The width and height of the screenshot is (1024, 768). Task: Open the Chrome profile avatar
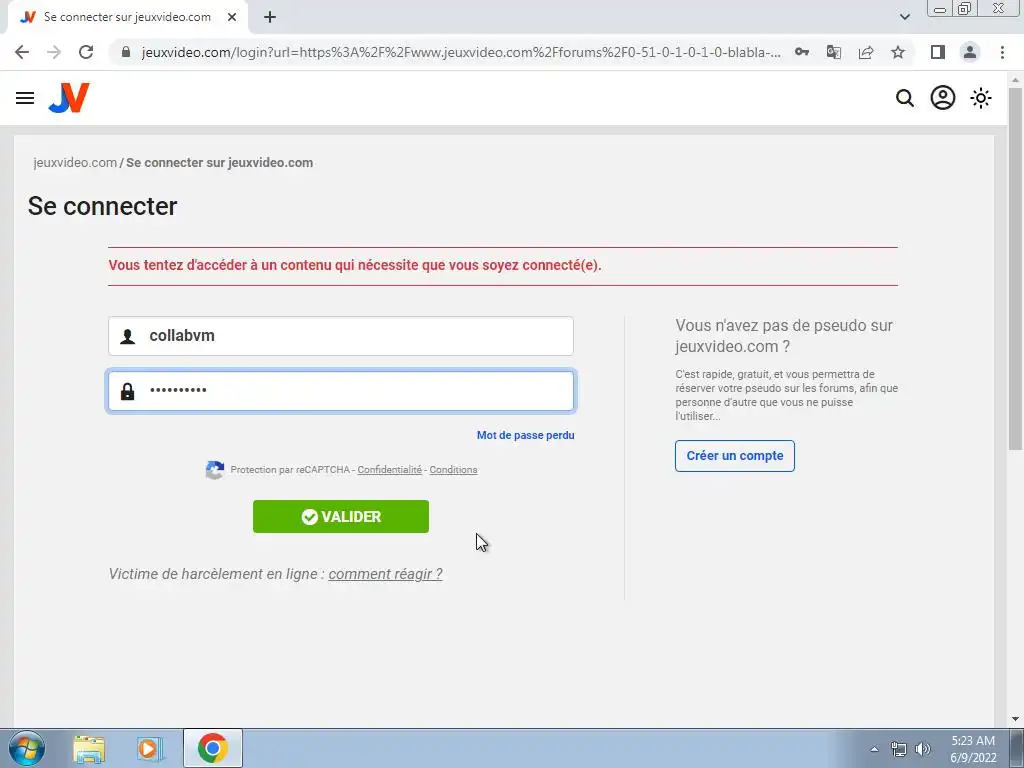point(970,52)
